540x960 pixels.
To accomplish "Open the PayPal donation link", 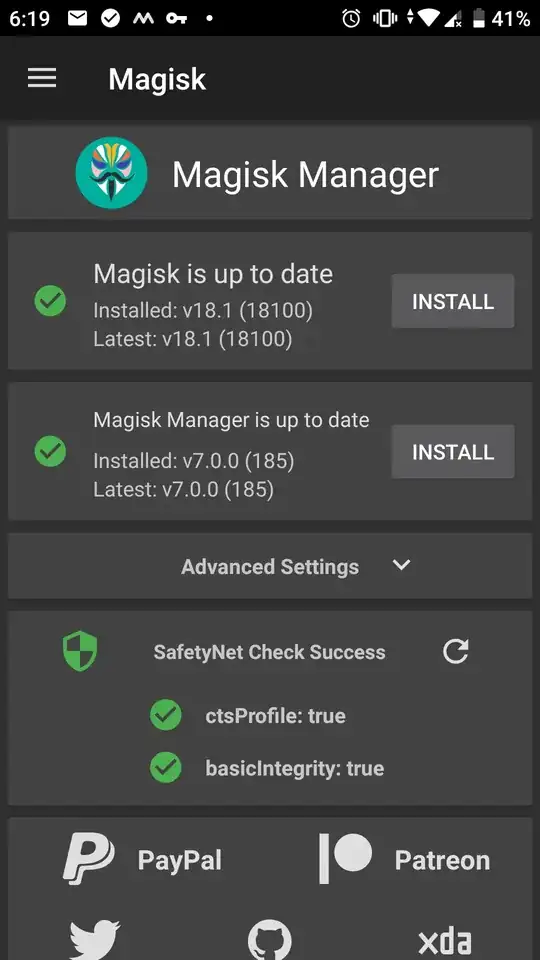I will 143,859.
